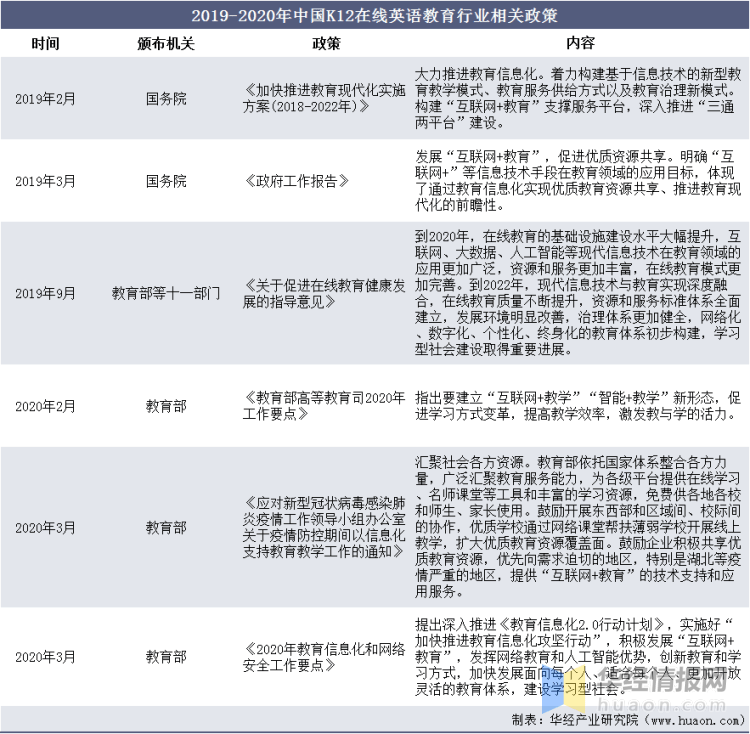Select '教育部' in the 2020年2月 row
The width and height of the screenshot is (750, 734).
pyautogui.click(x=166, y=406)
